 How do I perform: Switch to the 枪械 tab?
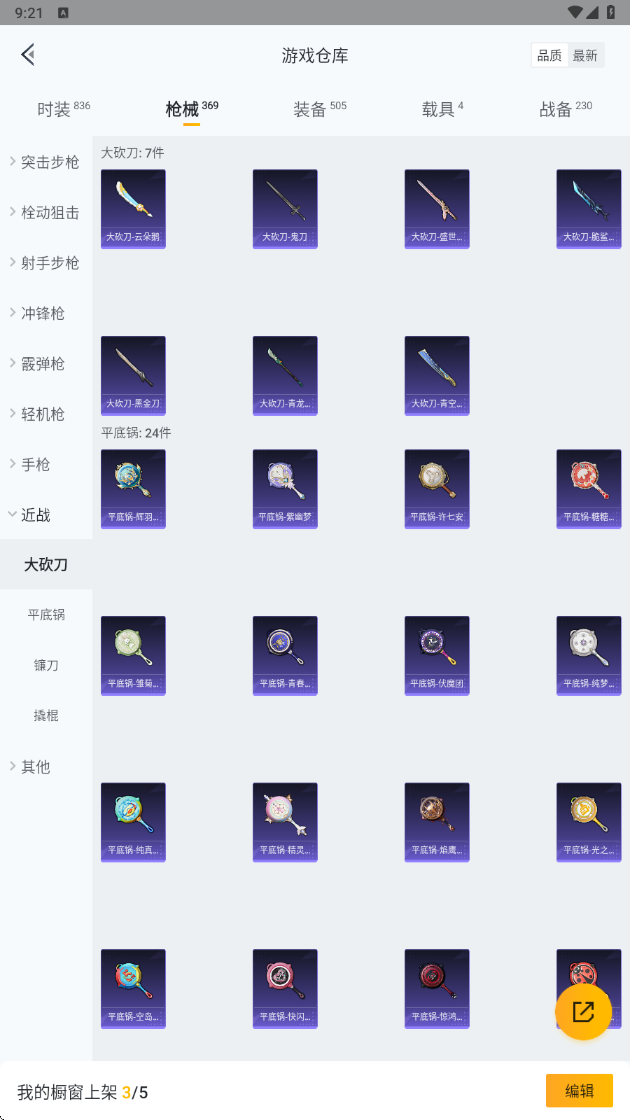[x=191, y=109]
